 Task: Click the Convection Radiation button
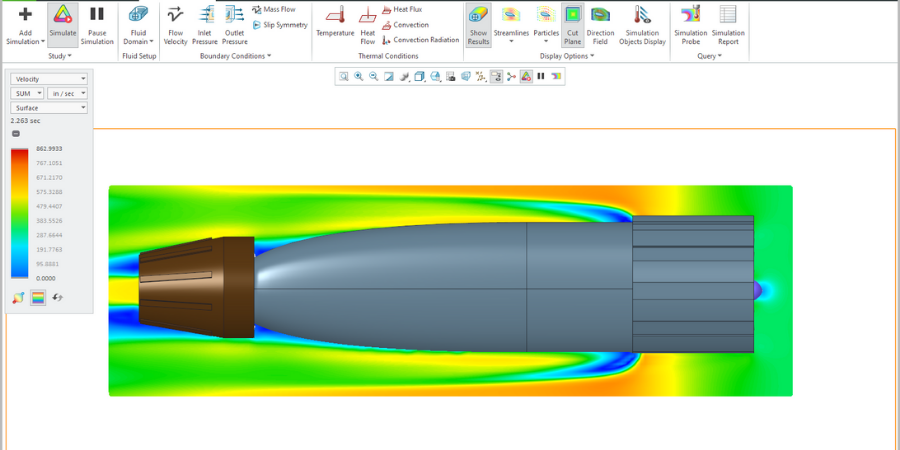(x=421, y=40)
